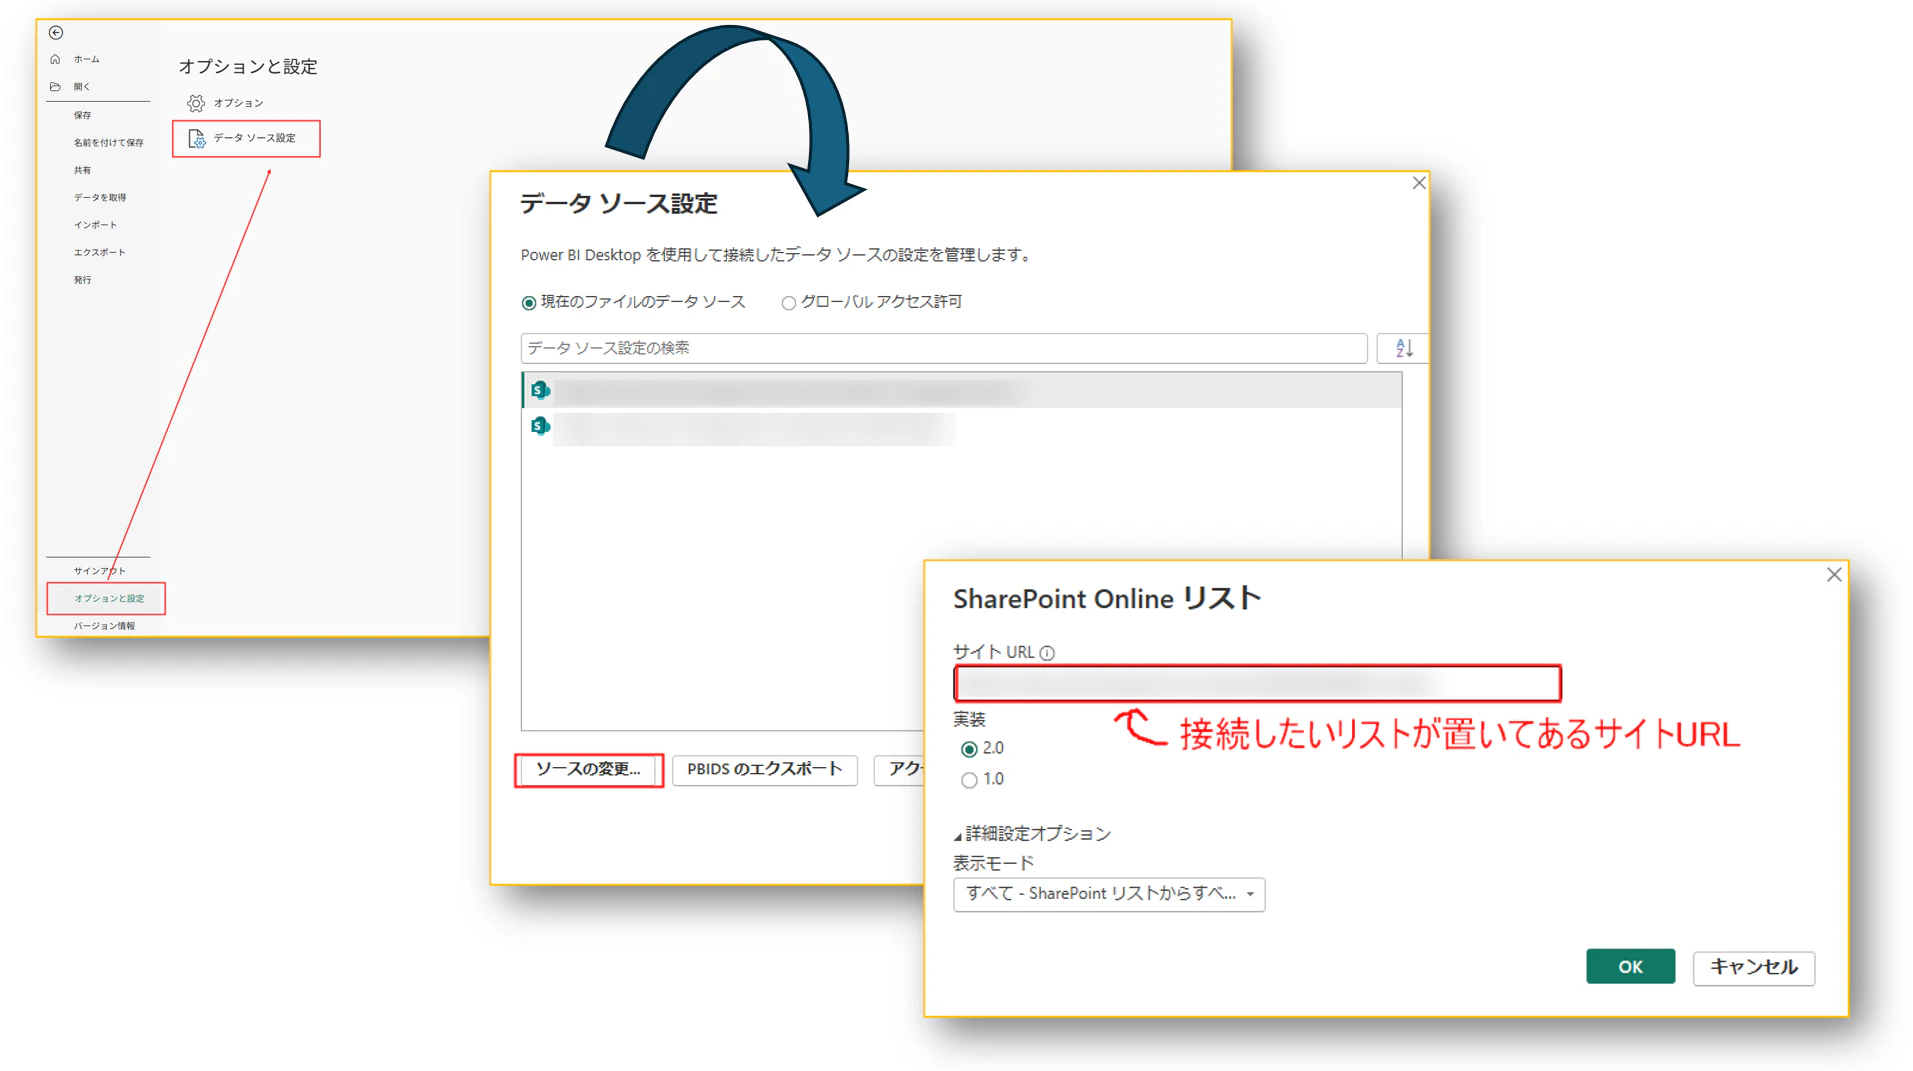Choose 名前を付けて保存 menu item

click(108, 143)
